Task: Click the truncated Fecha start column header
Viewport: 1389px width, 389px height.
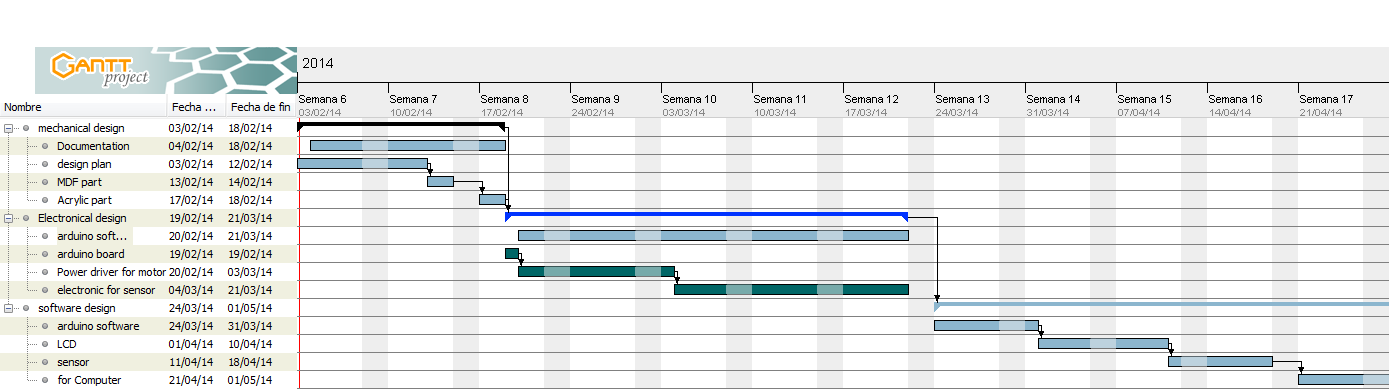Action: pos(196,107)
